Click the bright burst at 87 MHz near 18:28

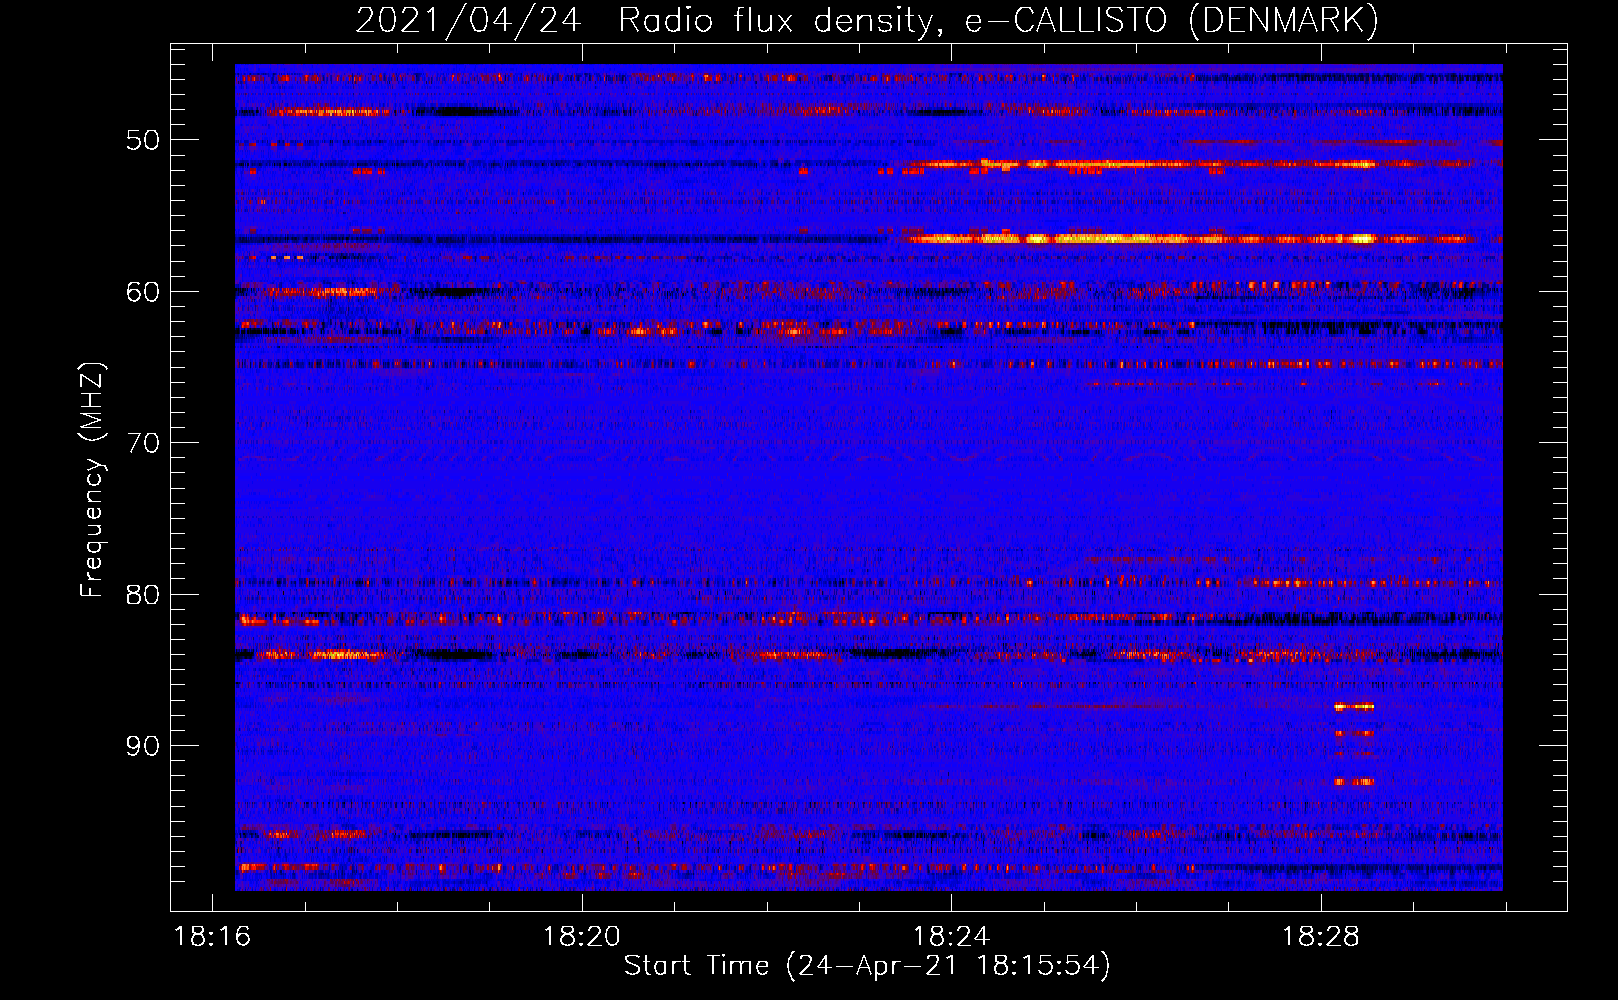[1354, 707]
